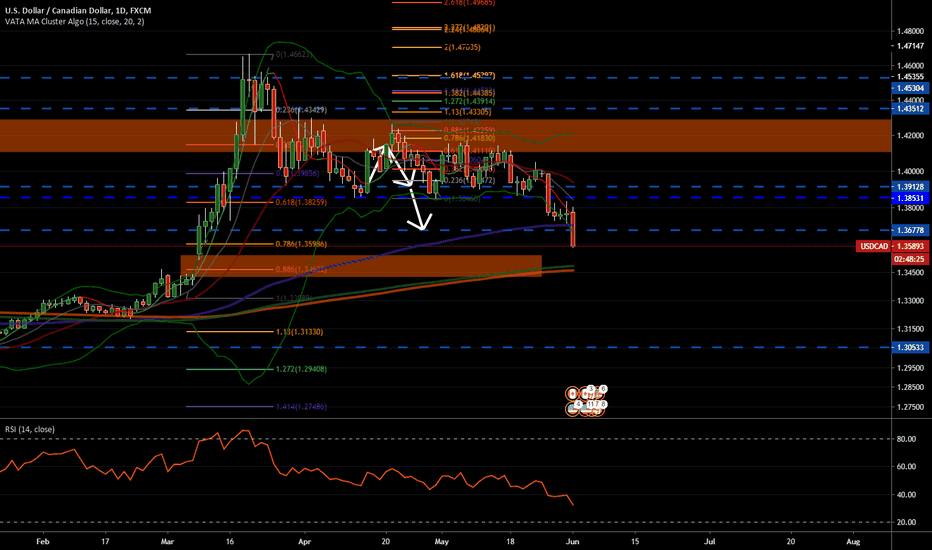Viewport: 932px width, 550px height.
Task: Select the Fibonacci level 0.236(1.43429)
Action: [301, 110]
